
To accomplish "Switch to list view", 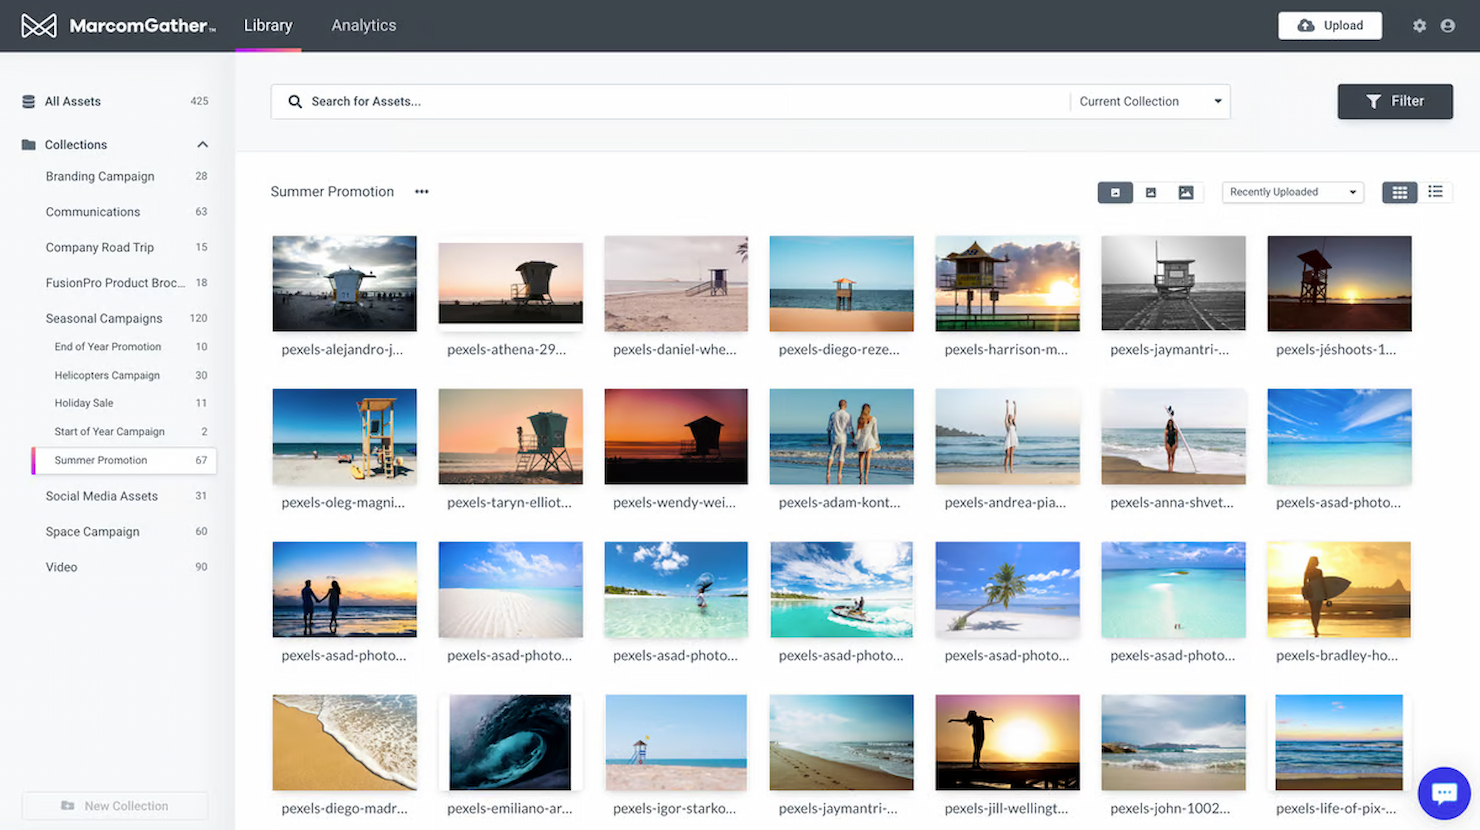I will [x=1436, y=191].
